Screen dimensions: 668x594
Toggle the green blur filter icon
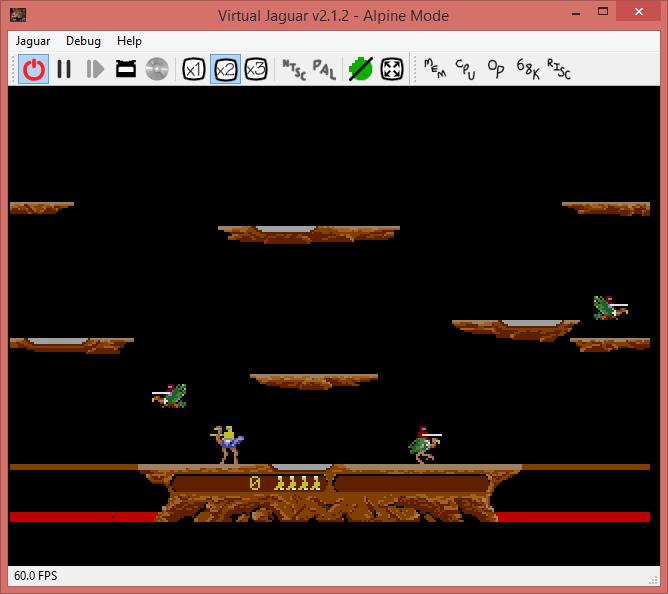(x=361, y=69)
